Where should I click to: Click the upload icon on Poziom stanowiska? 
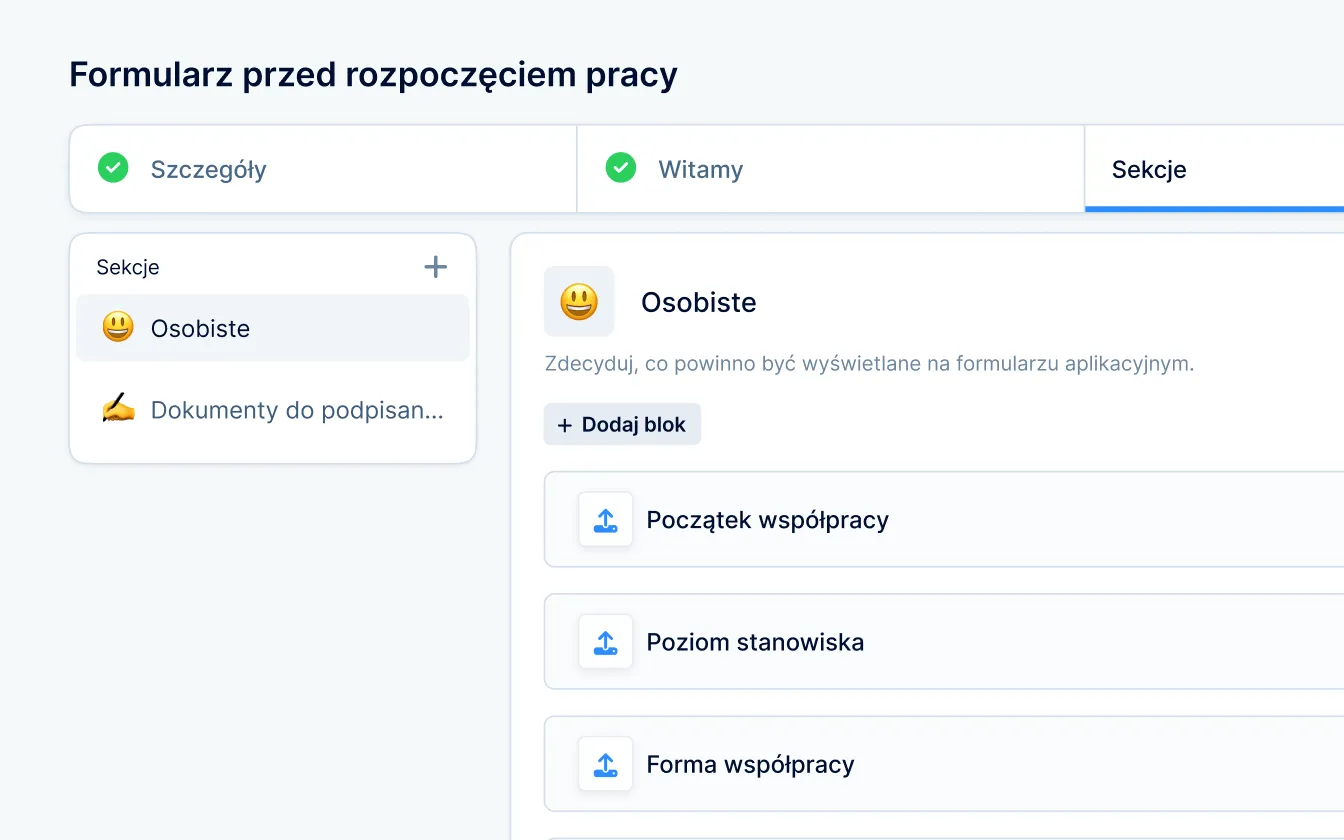pos(605,641)
